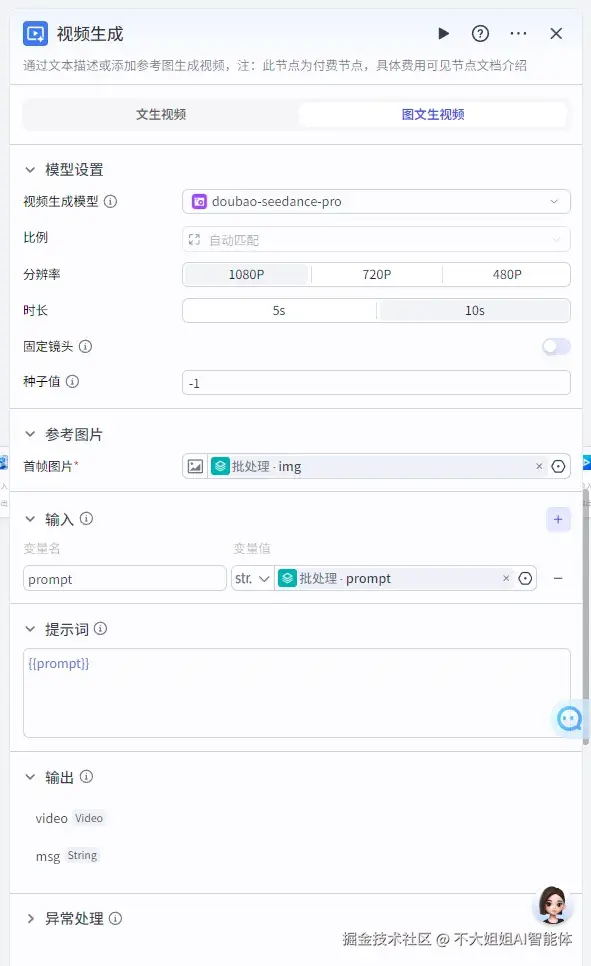This screenshot has width=591, height=966.
Task: Show info for 种子值
Action: point(72,381)
